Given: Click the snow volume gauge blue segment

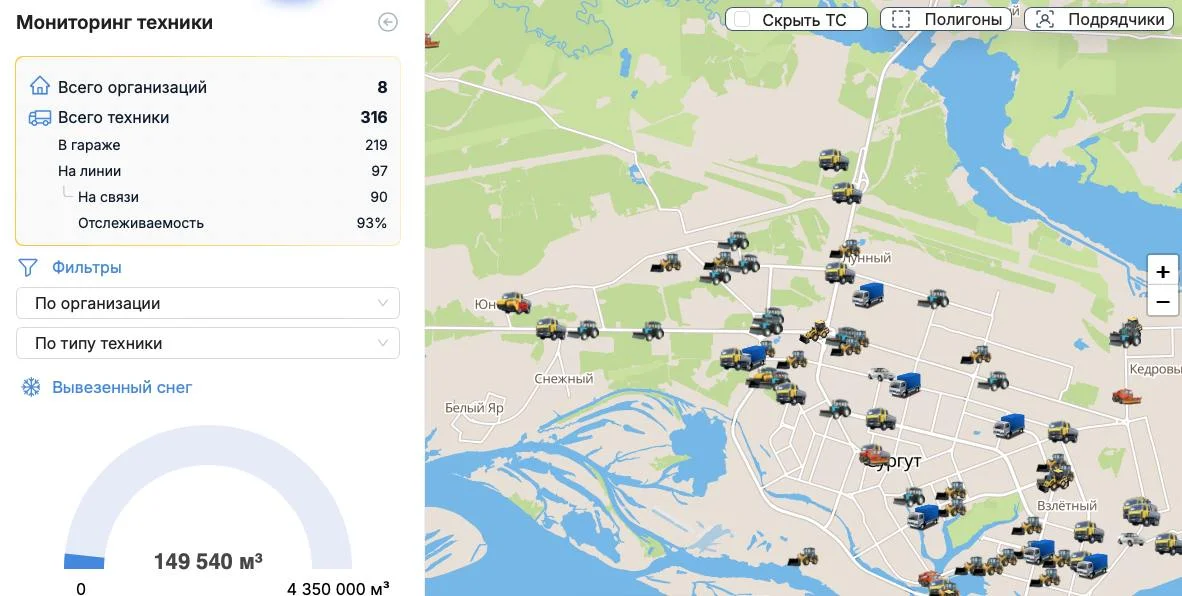Looking at the screenshot, I should pos(84,561).
